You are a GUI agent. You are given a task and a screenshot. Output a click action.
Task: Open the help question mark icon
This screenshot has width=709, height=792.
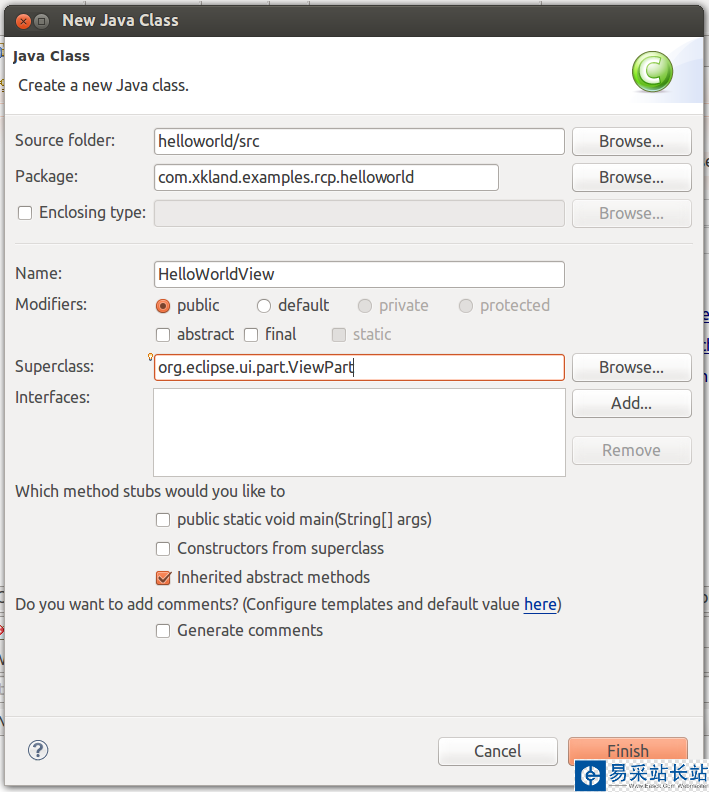pyautogui.click(x=38, y=750)
